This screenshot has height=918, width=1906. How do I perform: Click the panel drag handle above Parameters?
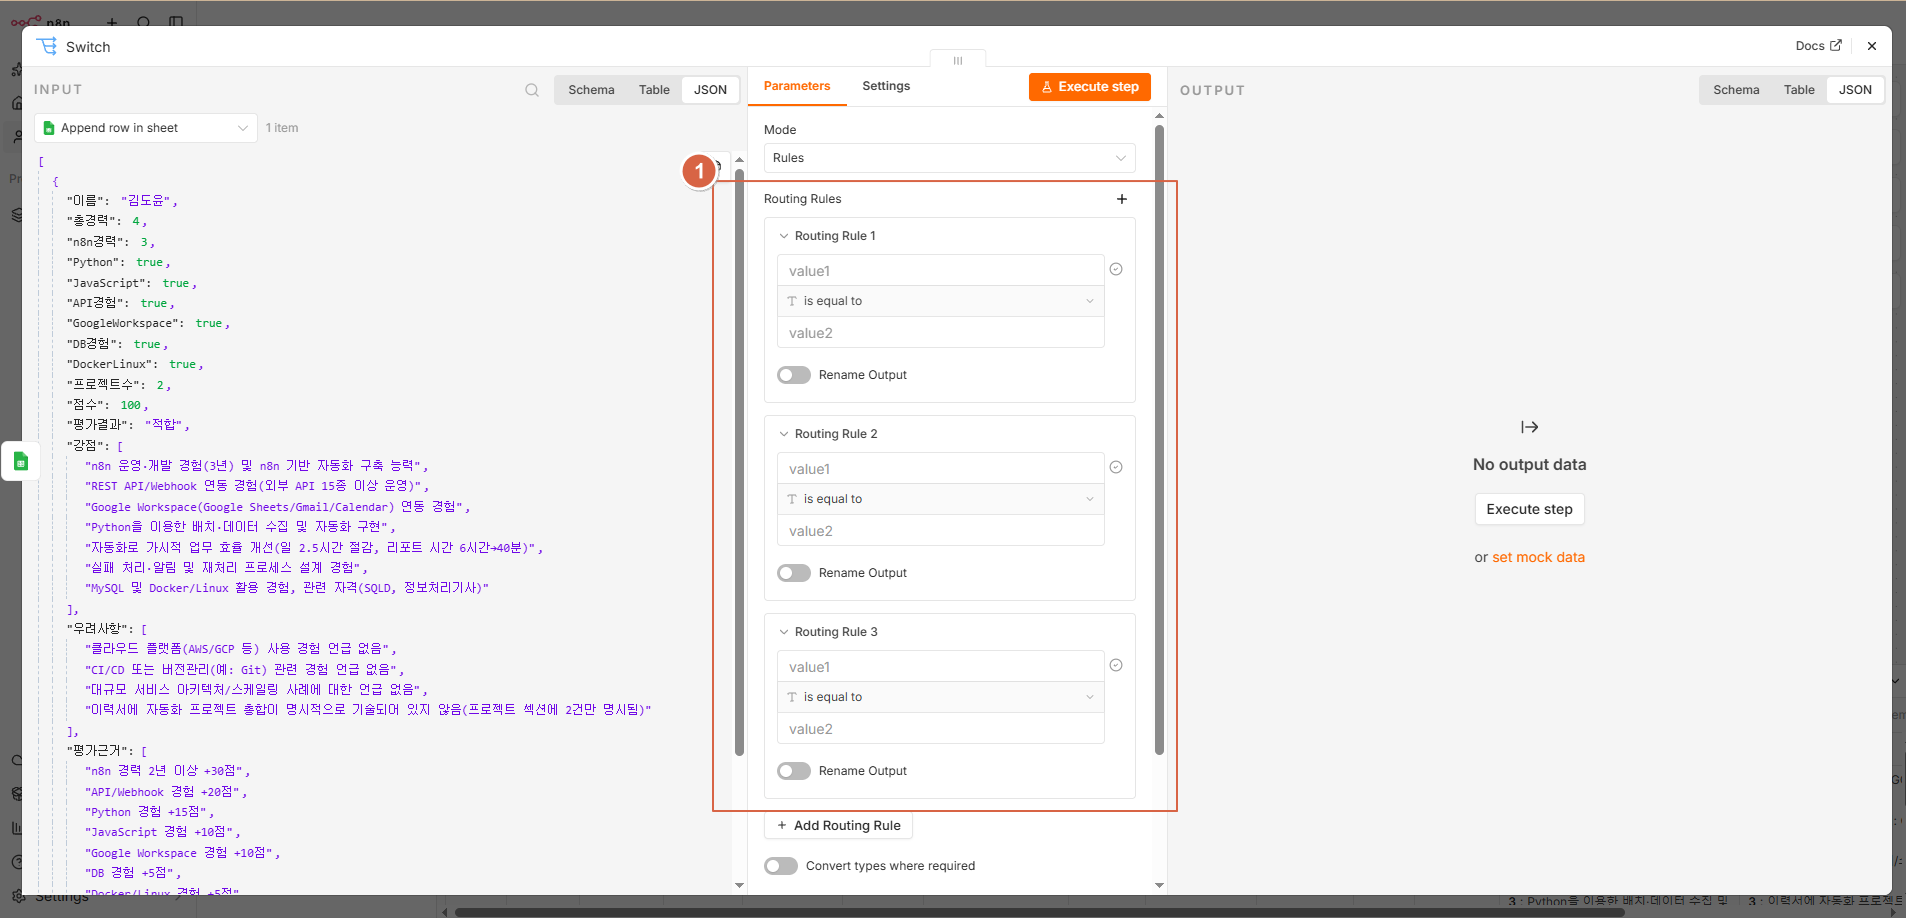click(958, 60)
